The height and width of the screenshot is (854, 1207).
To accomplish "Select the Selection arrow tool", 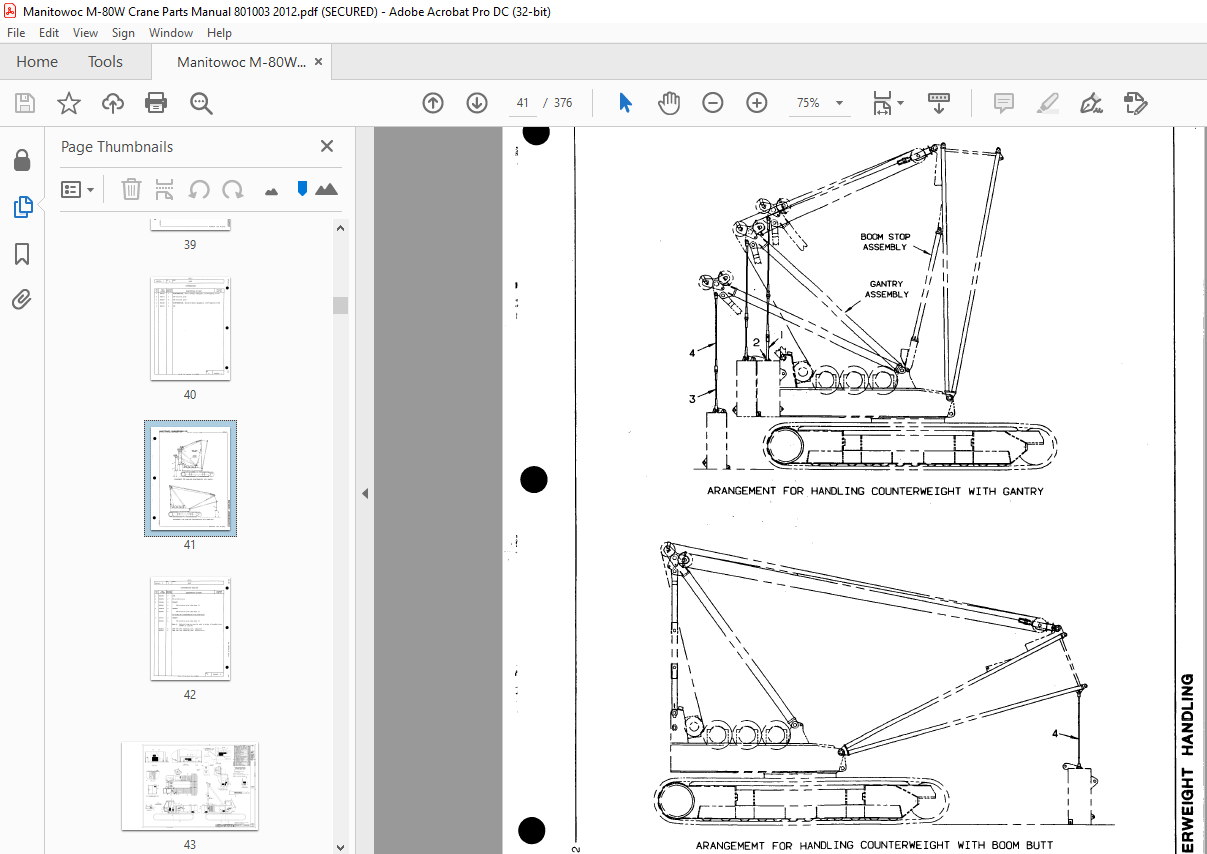I will [x=626, y=103].
